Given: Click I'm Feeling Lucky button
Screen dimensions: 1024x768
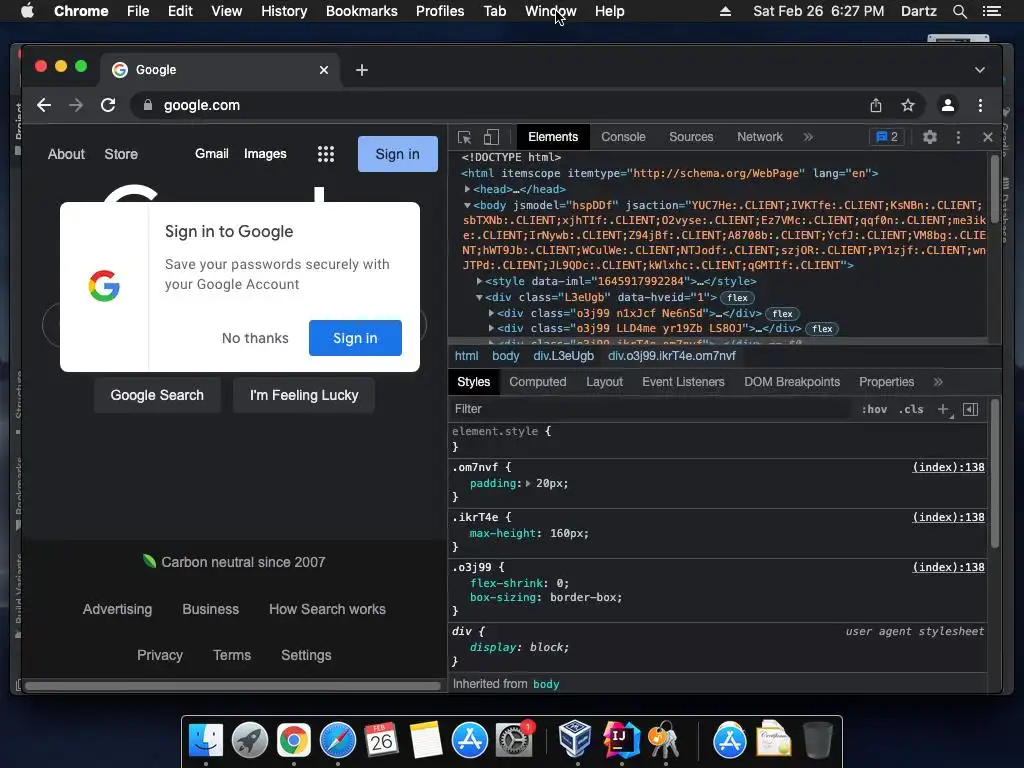Looking at the screenshot, I should 304,395.
